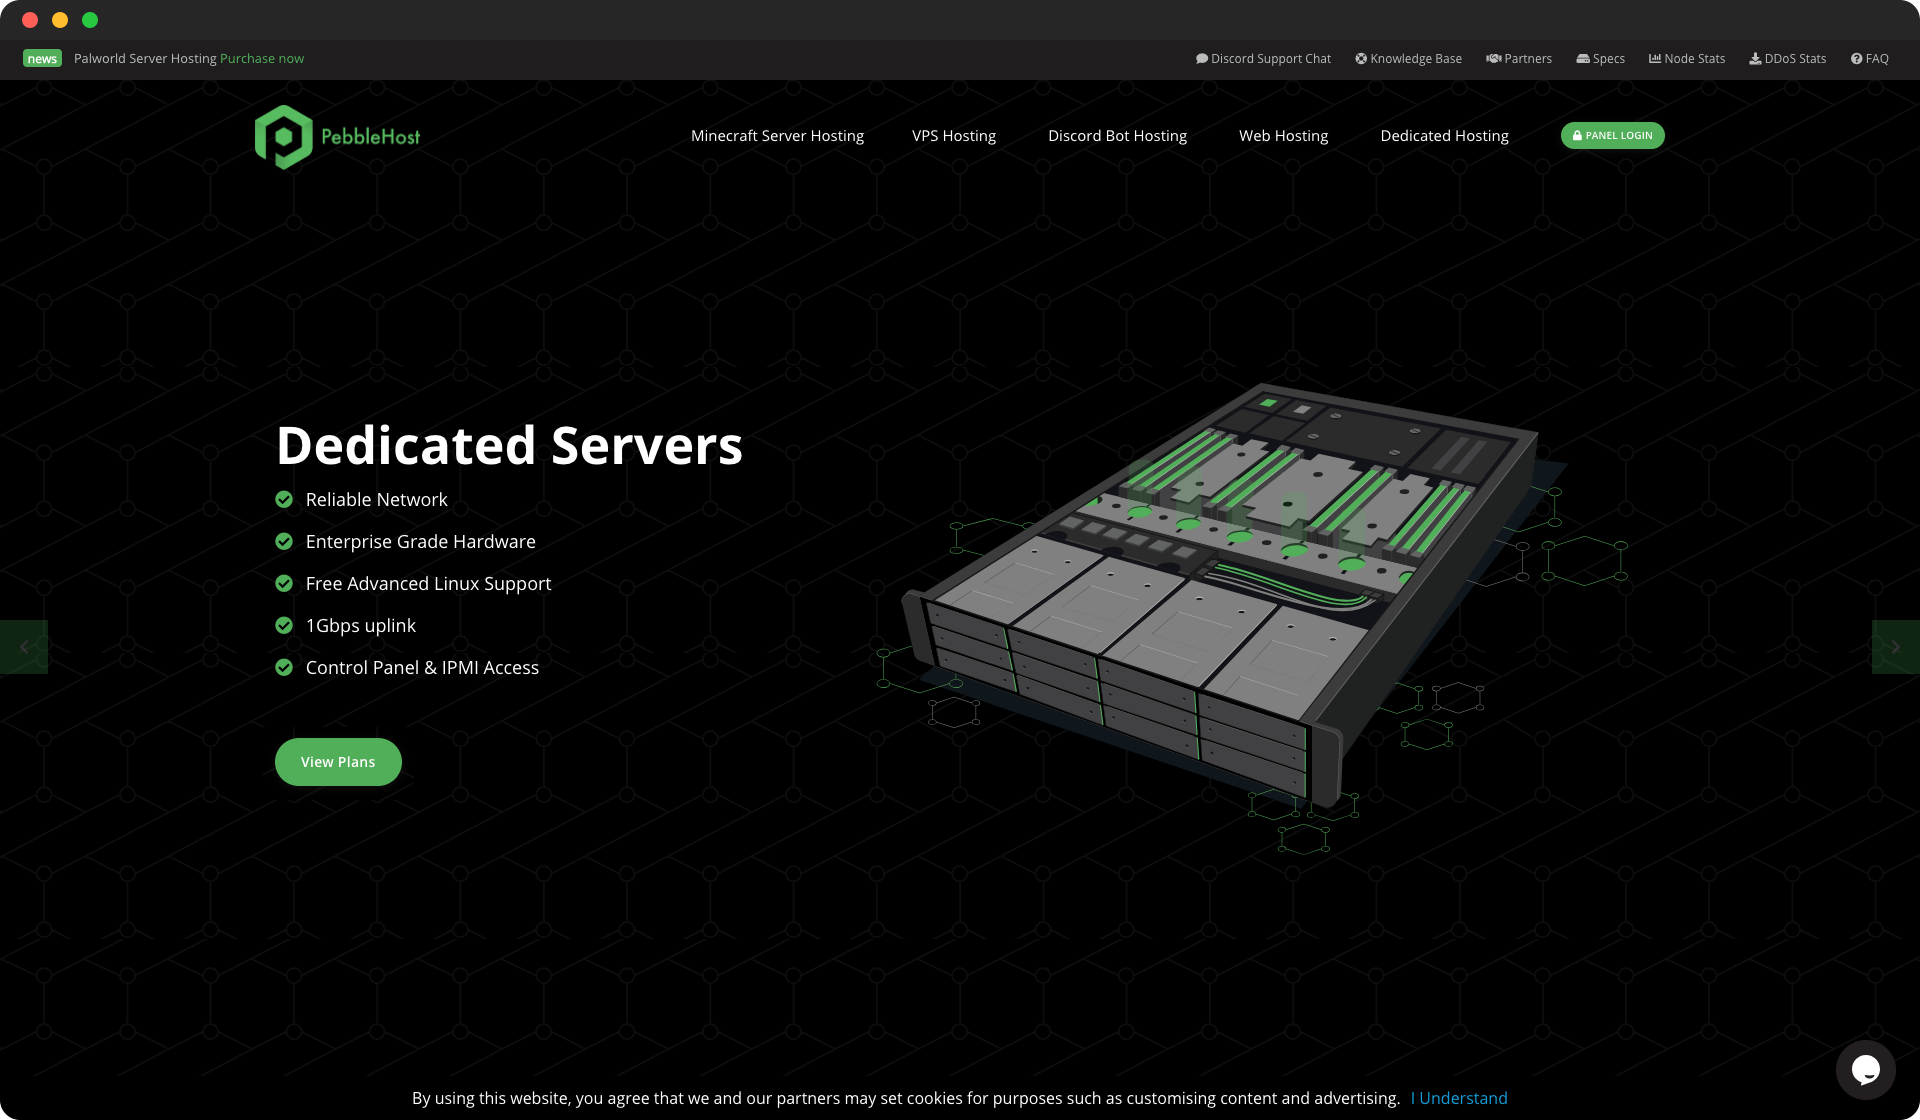Viewport: 1920px width, 1120px height.
Task: Click the Purchase now link
Action: point(262,59)
